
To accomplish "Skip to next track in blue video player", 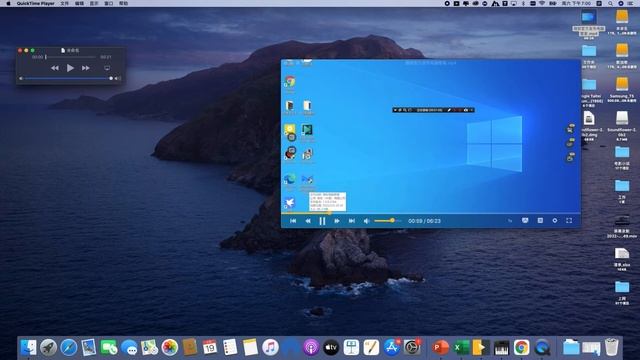I will 351,221.
